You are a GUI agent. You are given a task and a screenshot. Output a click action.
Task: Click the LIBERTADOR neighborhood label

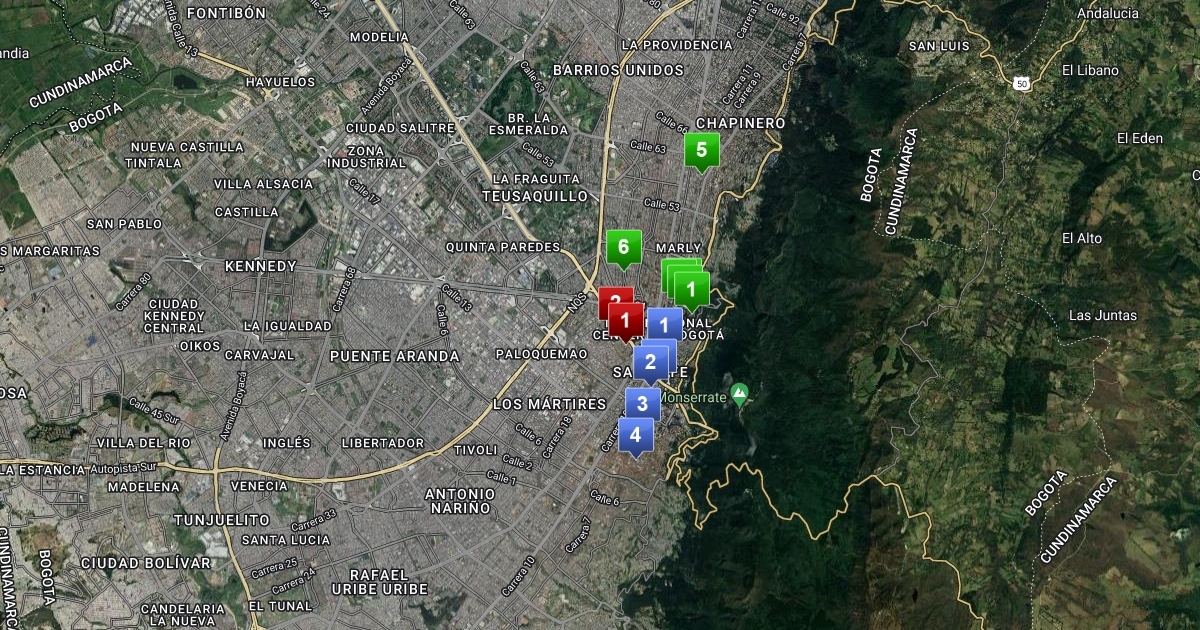383,443
